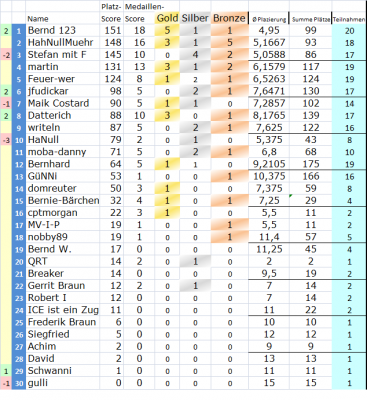The height and width of the screenshot is (400, 367).
Task: Select the red -3 rank change cell
Action: coord(6,140)
